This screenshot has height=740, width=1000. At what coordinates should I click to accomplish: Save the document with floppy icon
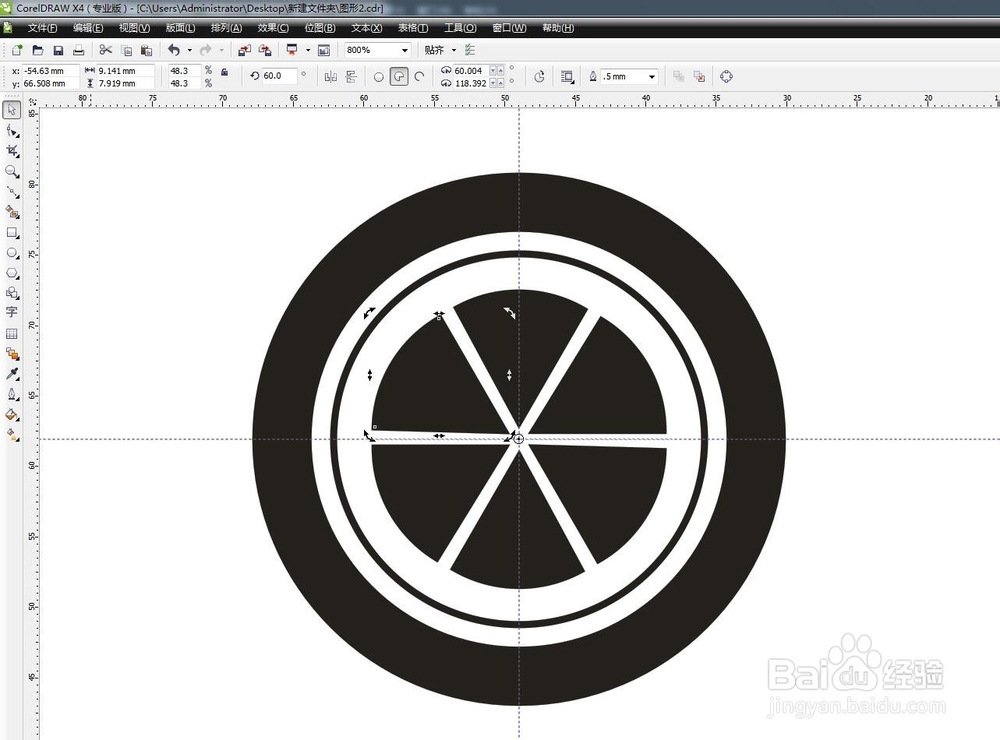(58, 50)
